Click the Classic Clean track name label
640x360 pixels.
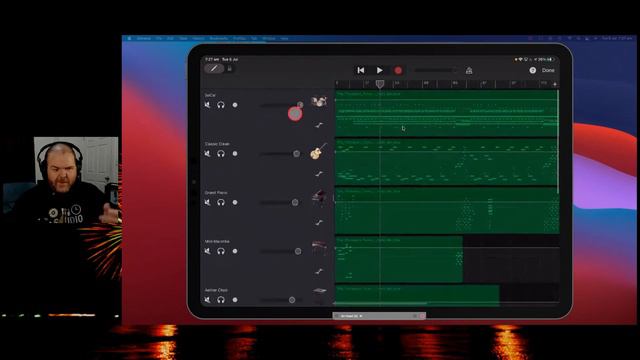pos(217,144)
